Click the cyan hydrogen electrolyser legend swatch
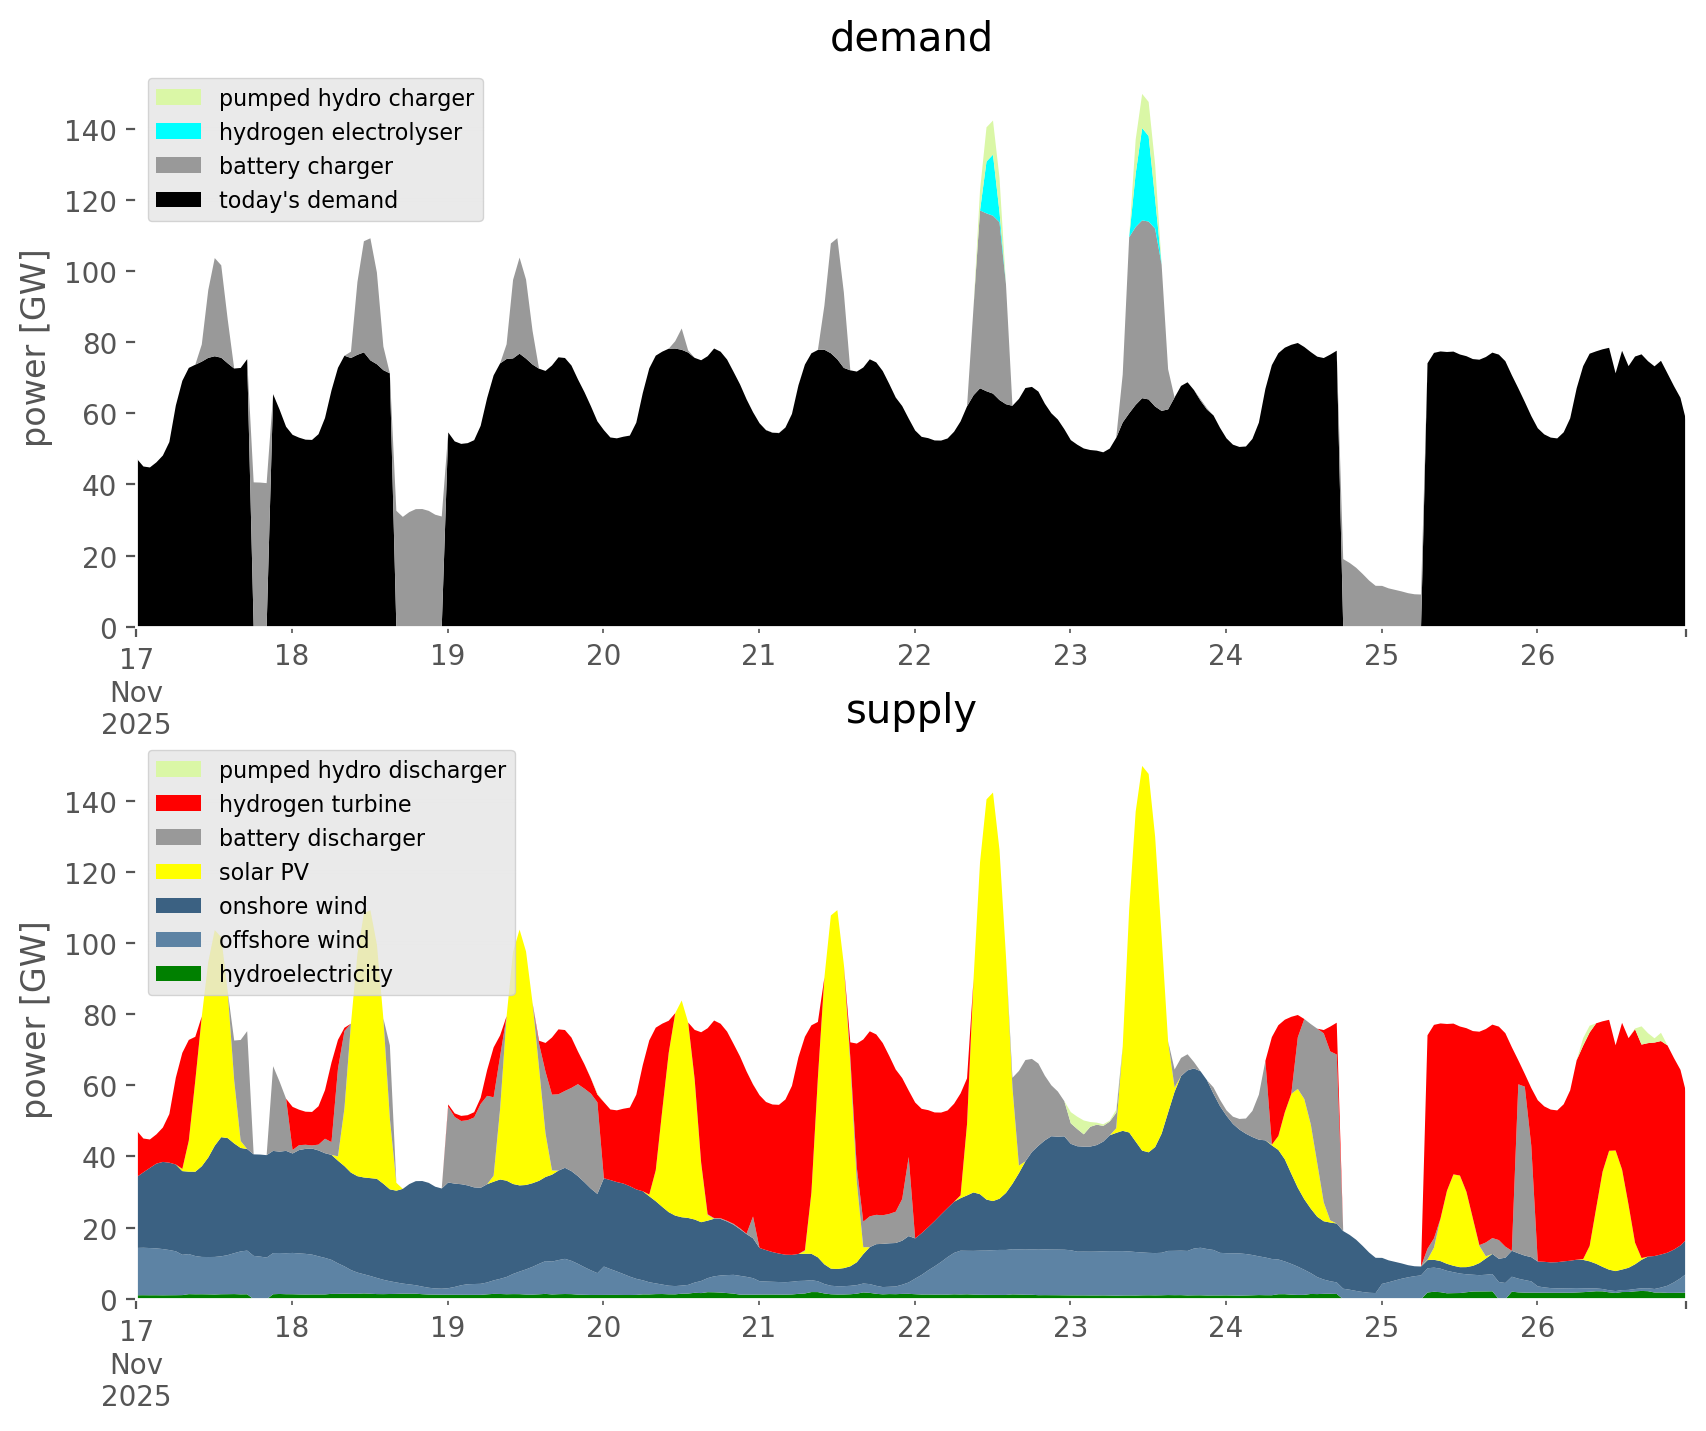1706x1431 pixels. pos(179,132)
